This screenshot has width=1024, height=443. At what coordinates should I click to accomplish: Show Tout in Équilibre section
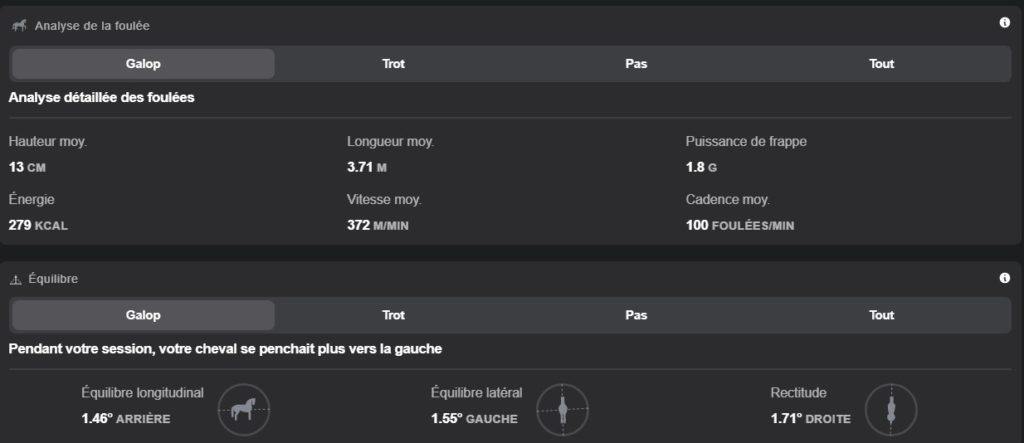(881, 315)
